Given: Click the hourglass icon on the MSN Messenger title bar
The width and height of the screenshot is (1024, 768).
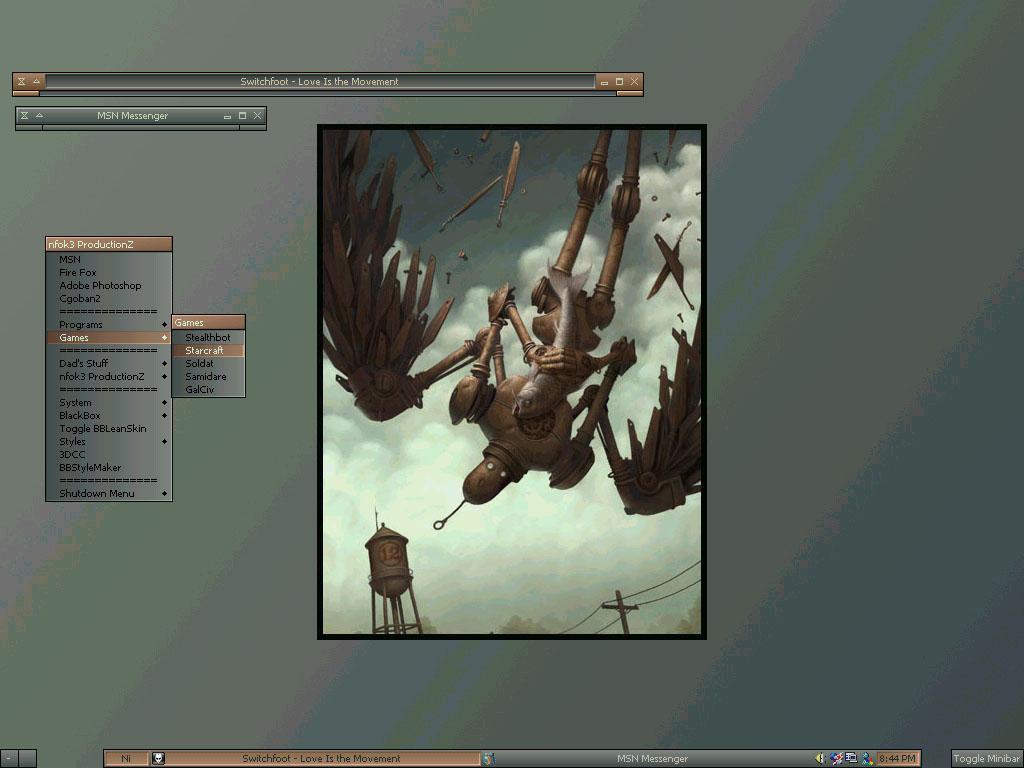Looking at the screenshot, I should [x=24, y=116].
